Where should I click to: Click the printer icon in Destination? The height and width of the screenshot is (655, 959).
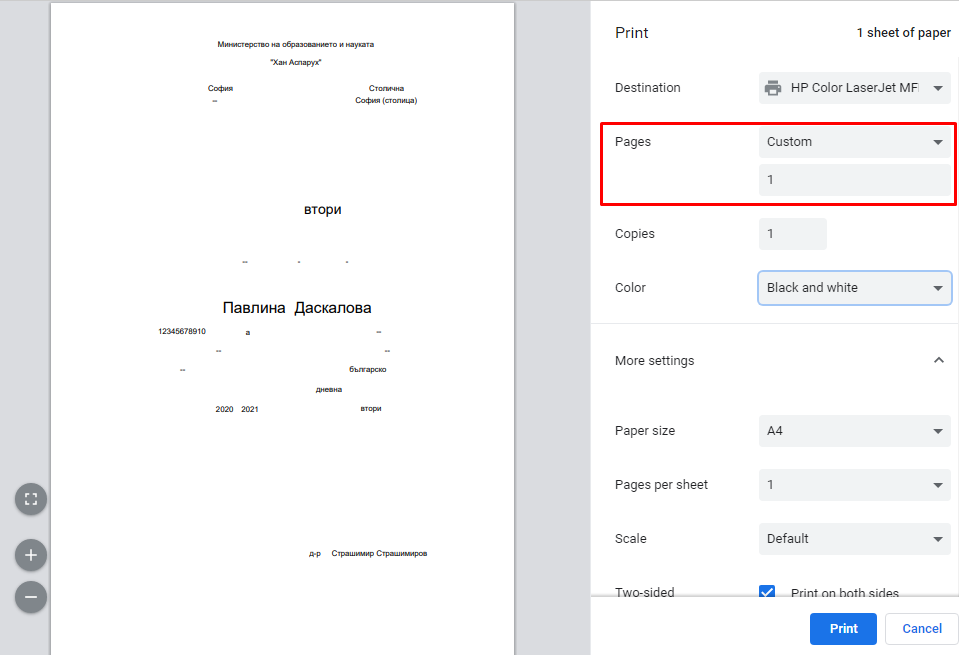pyautogui.click(x=773, y=88)
